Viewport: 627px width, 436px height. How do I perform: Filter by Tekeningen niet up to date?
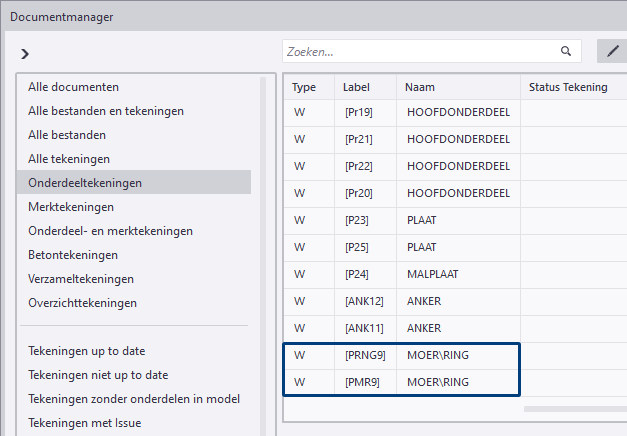pyautogui.click(x=98, y=375)
